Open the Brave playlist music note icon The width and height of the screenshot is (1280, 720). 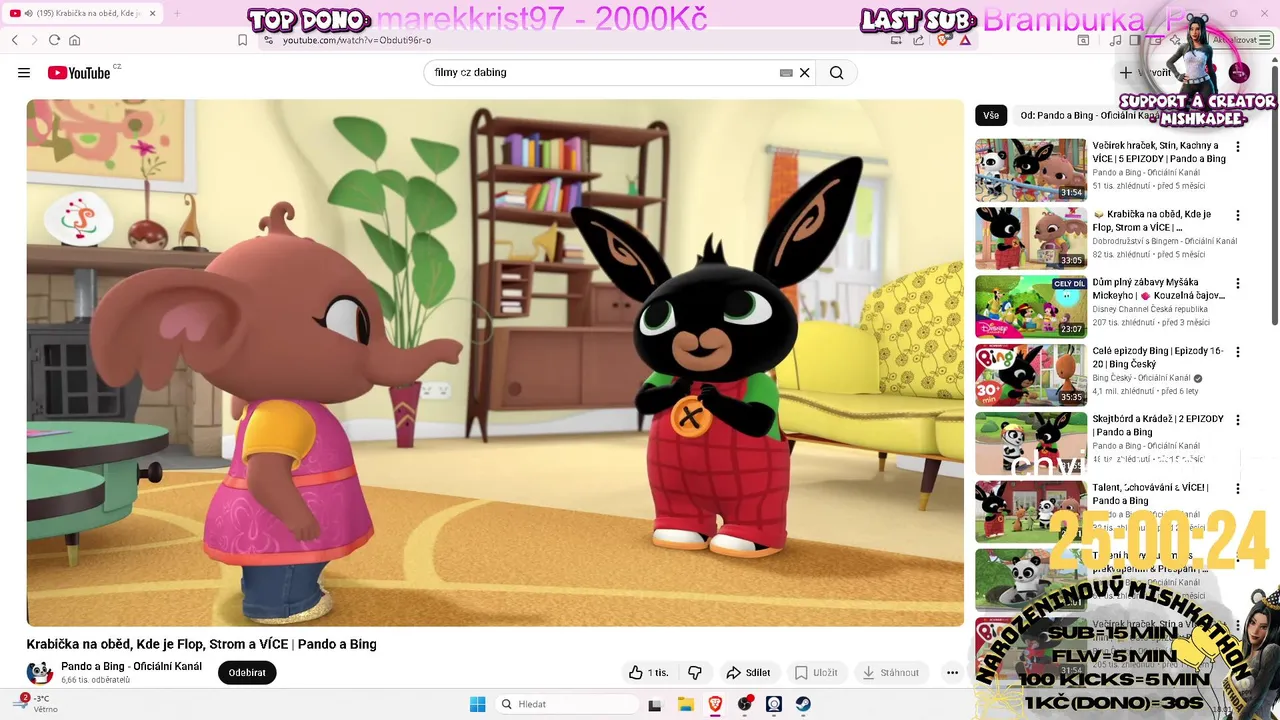pos(1115,40)
